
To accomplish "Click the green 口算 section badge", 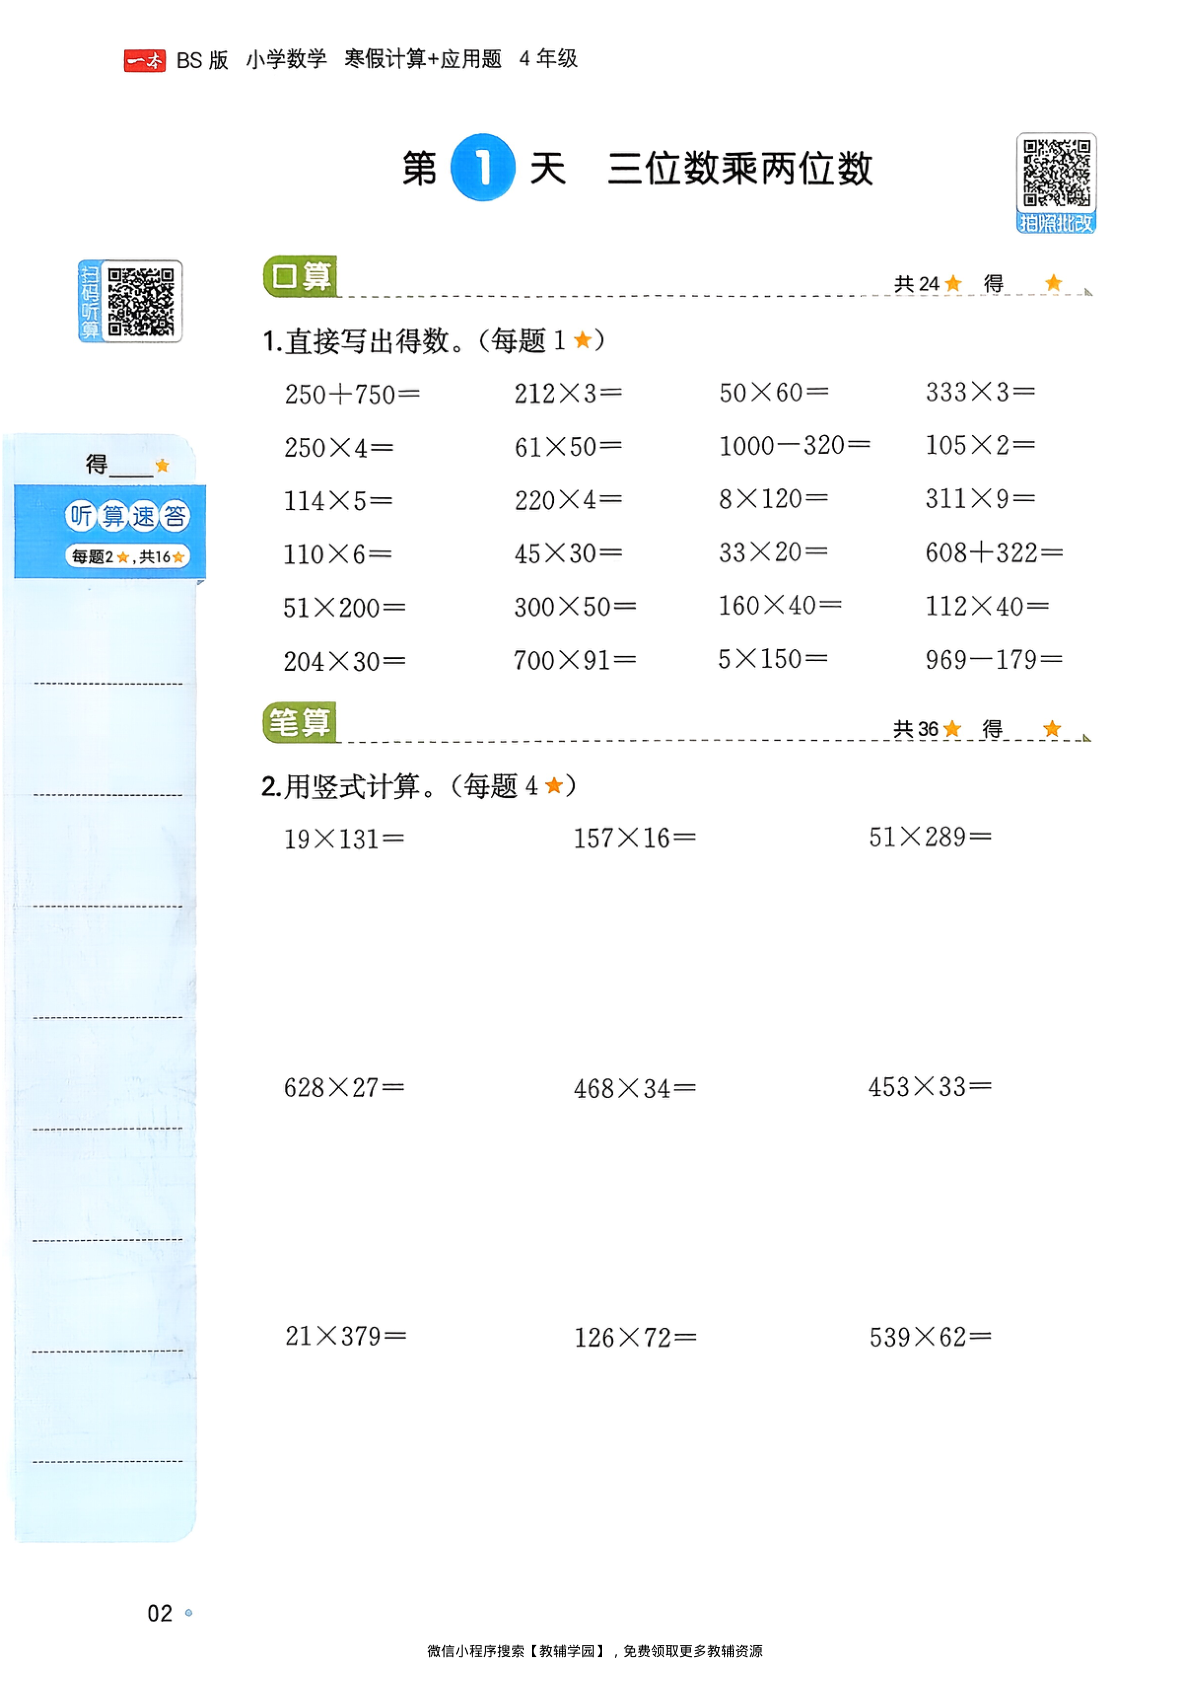I will [x=299, y=277].
